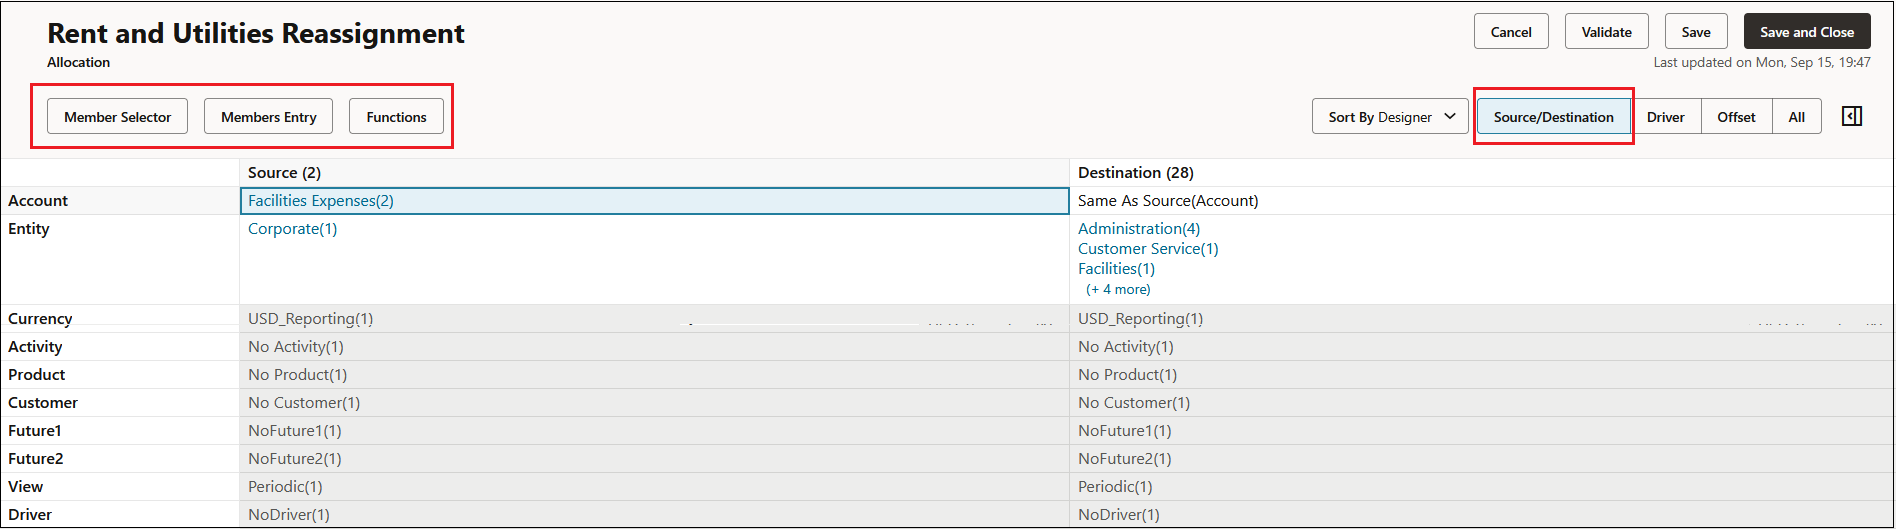The image size is (1896, 529).
Task: Click the Customer Service(1) link
Action: click(1148, 249)
